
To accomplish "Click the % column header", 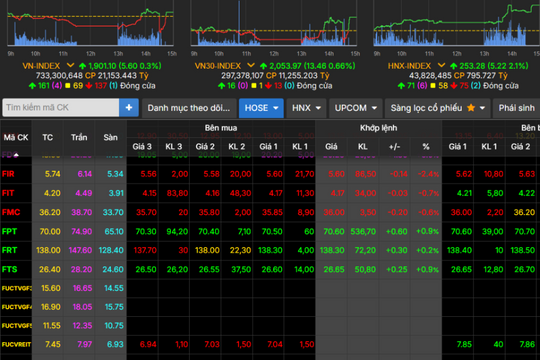I will coord(426,147).
